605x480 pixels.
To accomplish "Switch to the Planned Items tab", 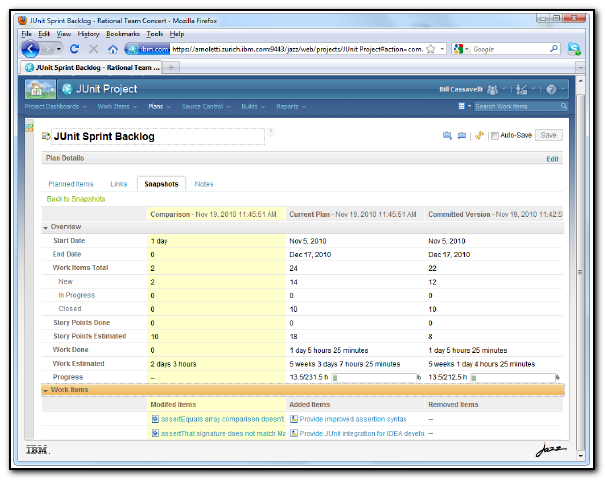I will coord(71,184).
